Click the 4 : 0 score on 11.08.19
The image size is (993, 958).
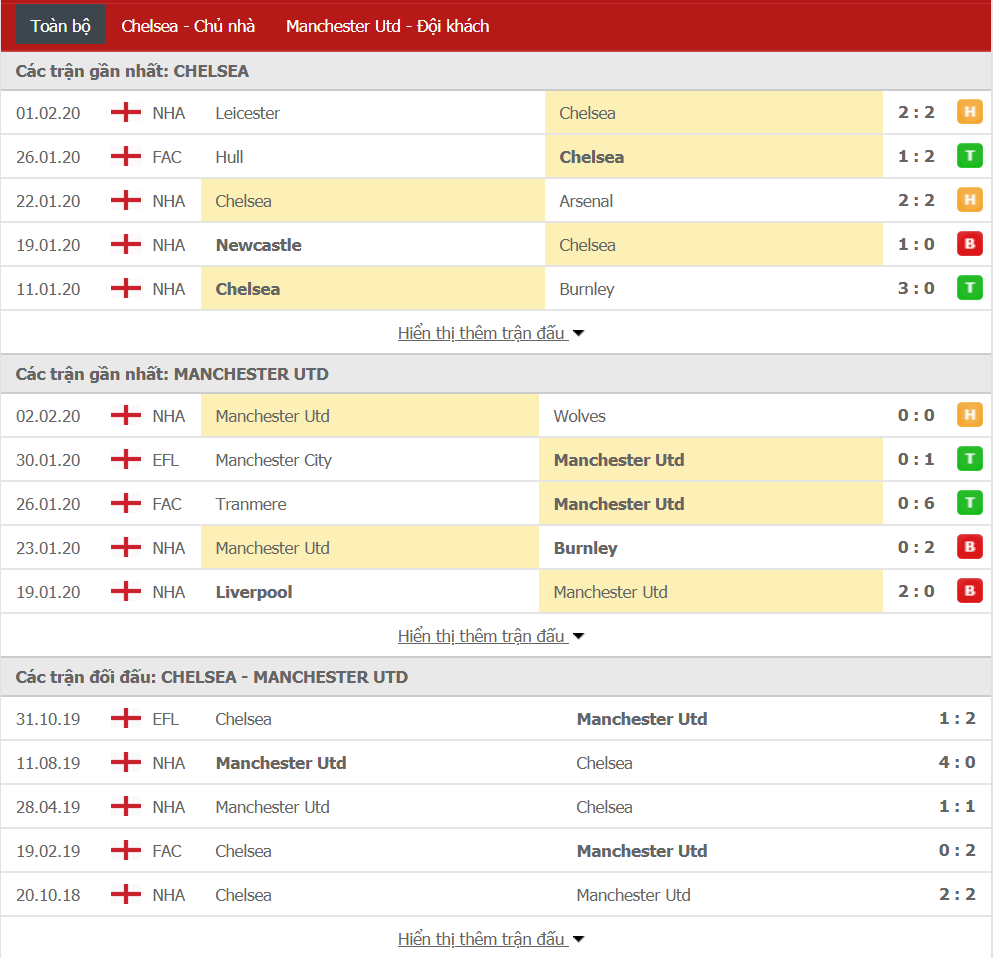tap(957, 762)
